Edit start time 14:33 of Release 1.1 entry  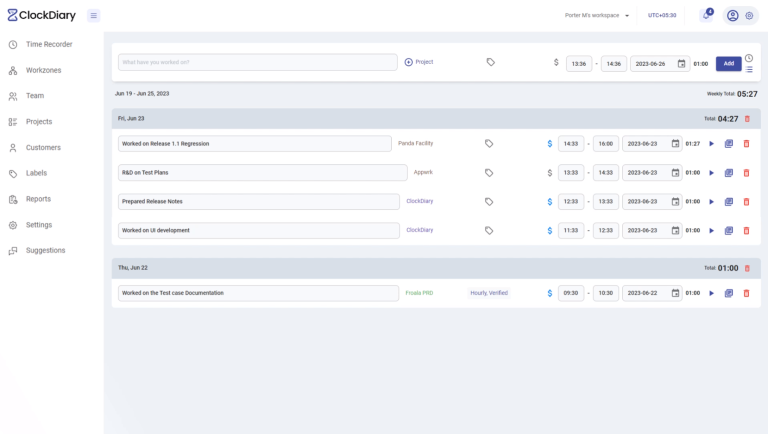[x=571, y=144]
